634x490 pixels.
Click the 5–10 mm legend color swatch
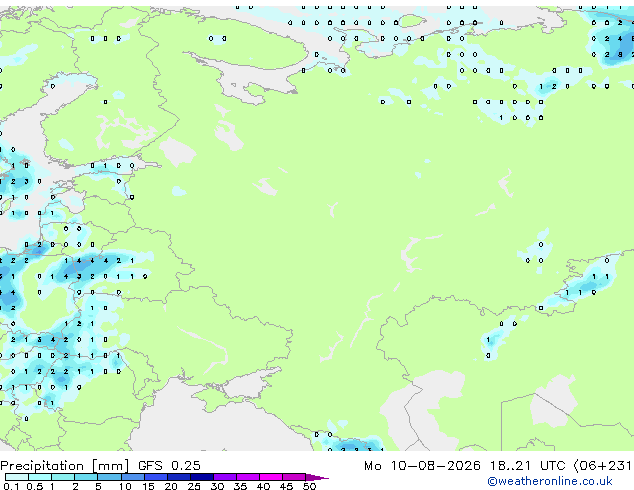(x=109, y=477)
